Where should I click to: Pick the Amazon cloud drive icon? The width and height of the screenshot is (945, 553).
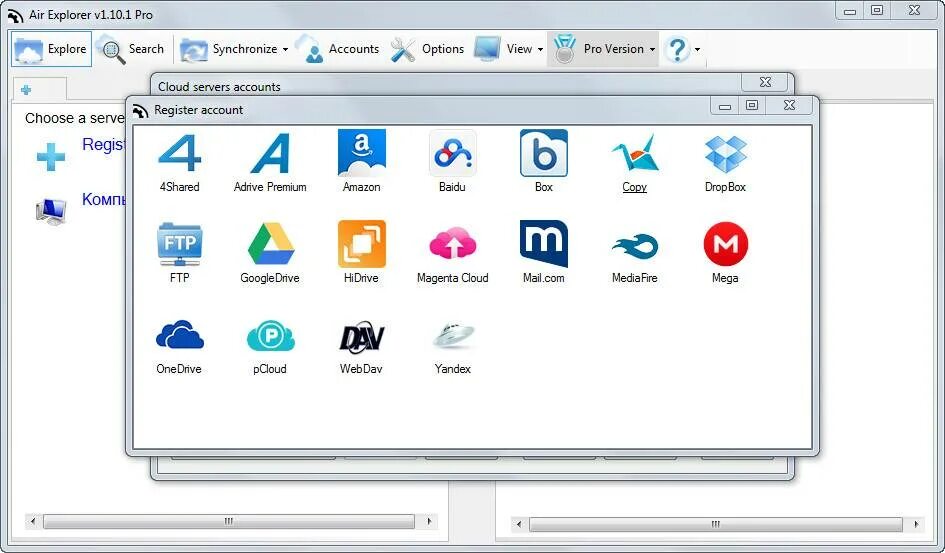(362, 153)
